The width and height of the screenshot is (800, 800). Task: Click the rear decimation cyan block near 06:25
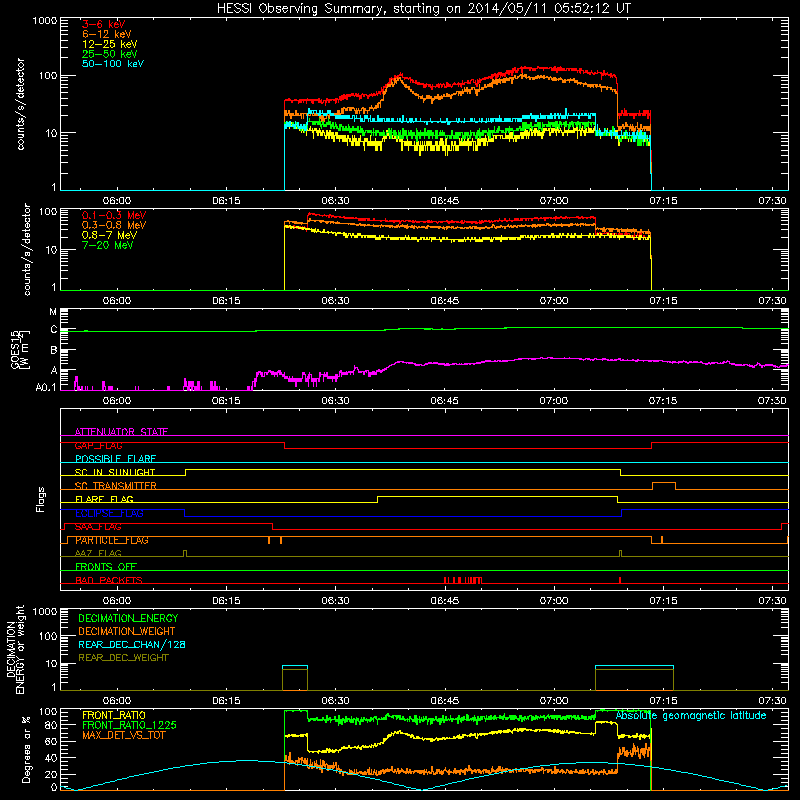pyautogui.click(x=295, y=667)
